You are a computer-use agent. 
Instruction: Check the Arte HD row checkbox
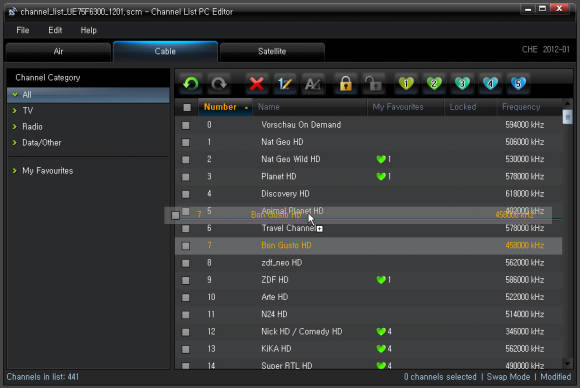point(186,297)
